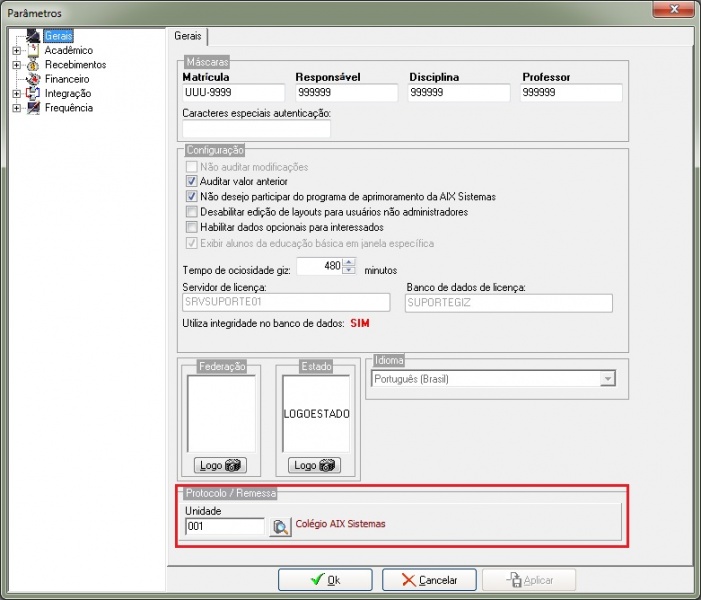The height and width of the screenshot is (600, 701).
Task: Click the Frequência icon in tree
Action: pyautogui.click(x=33, y=108)
